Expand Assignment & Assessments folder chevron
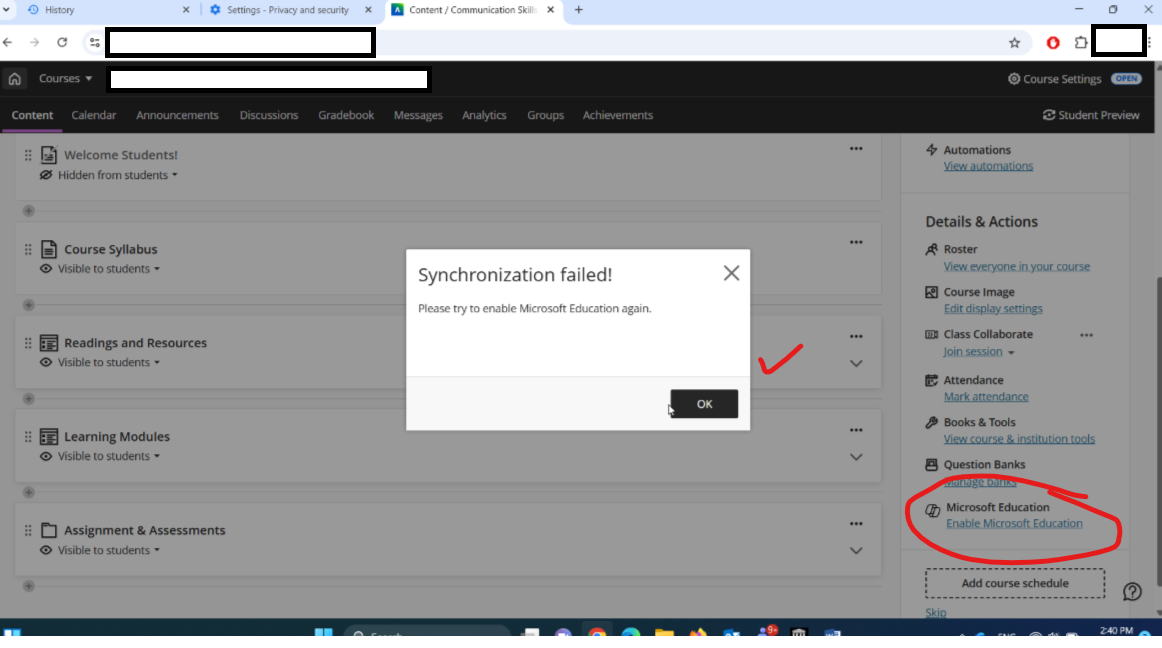 856,551
